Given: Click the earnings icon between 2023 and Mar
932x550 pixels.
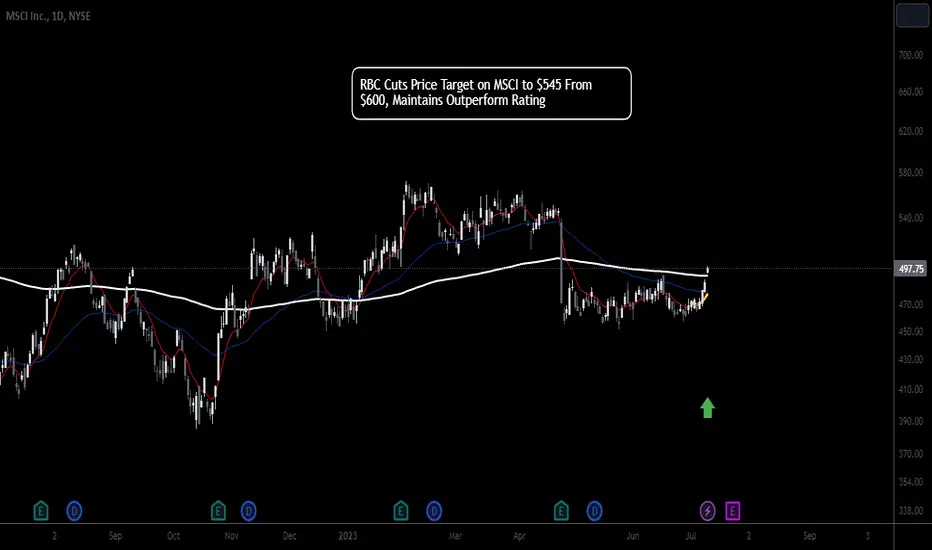Looking at the screenshot, I should pos(401,510).
